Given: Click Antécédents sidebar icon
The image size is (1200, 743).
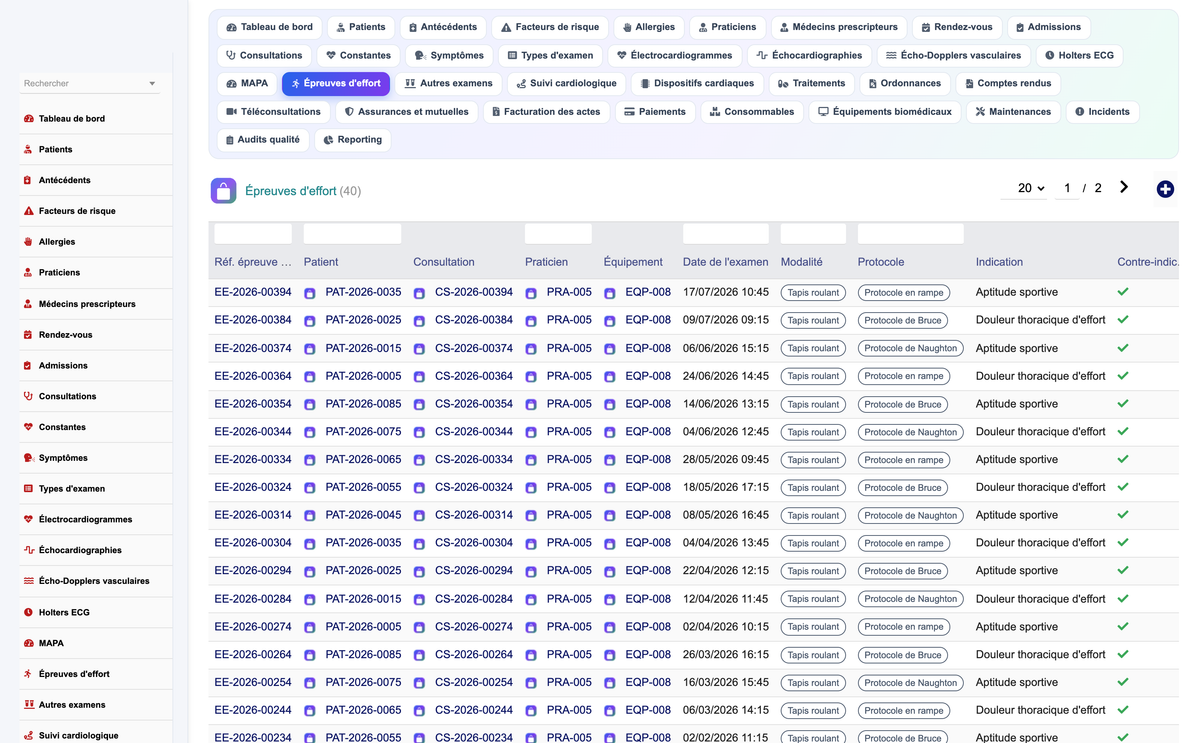Looking at the screenshot, I should tap(28, 181).
